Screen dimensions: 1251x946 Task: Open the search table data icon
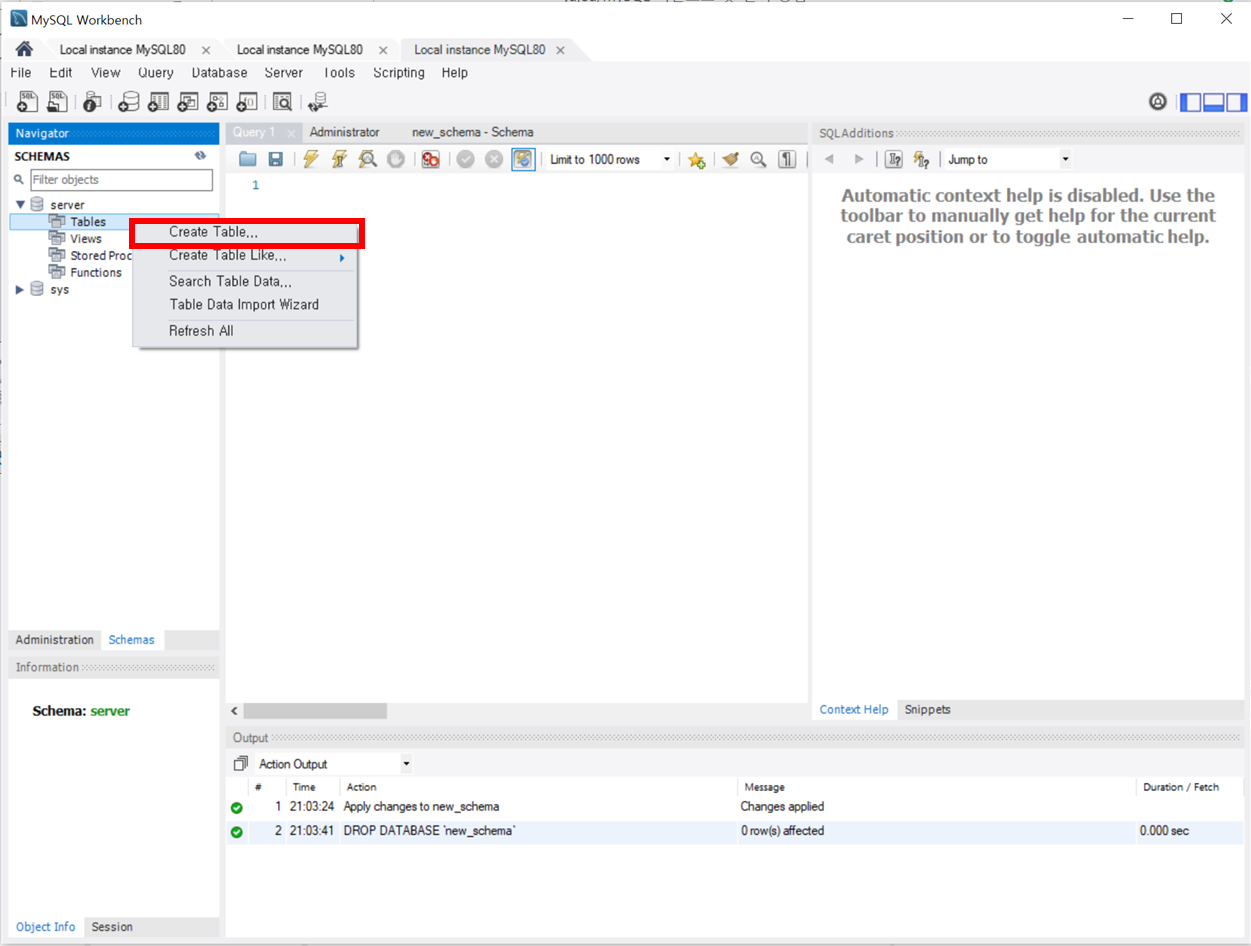tap(282, 101)
